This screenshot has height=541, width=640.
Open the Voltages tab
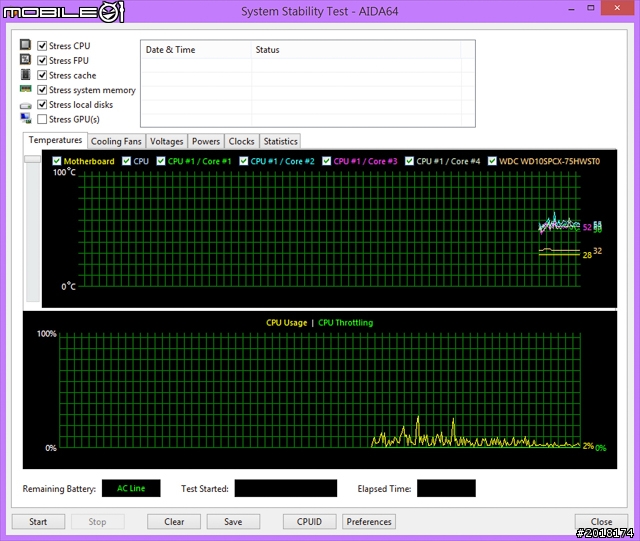click(167, 141)
